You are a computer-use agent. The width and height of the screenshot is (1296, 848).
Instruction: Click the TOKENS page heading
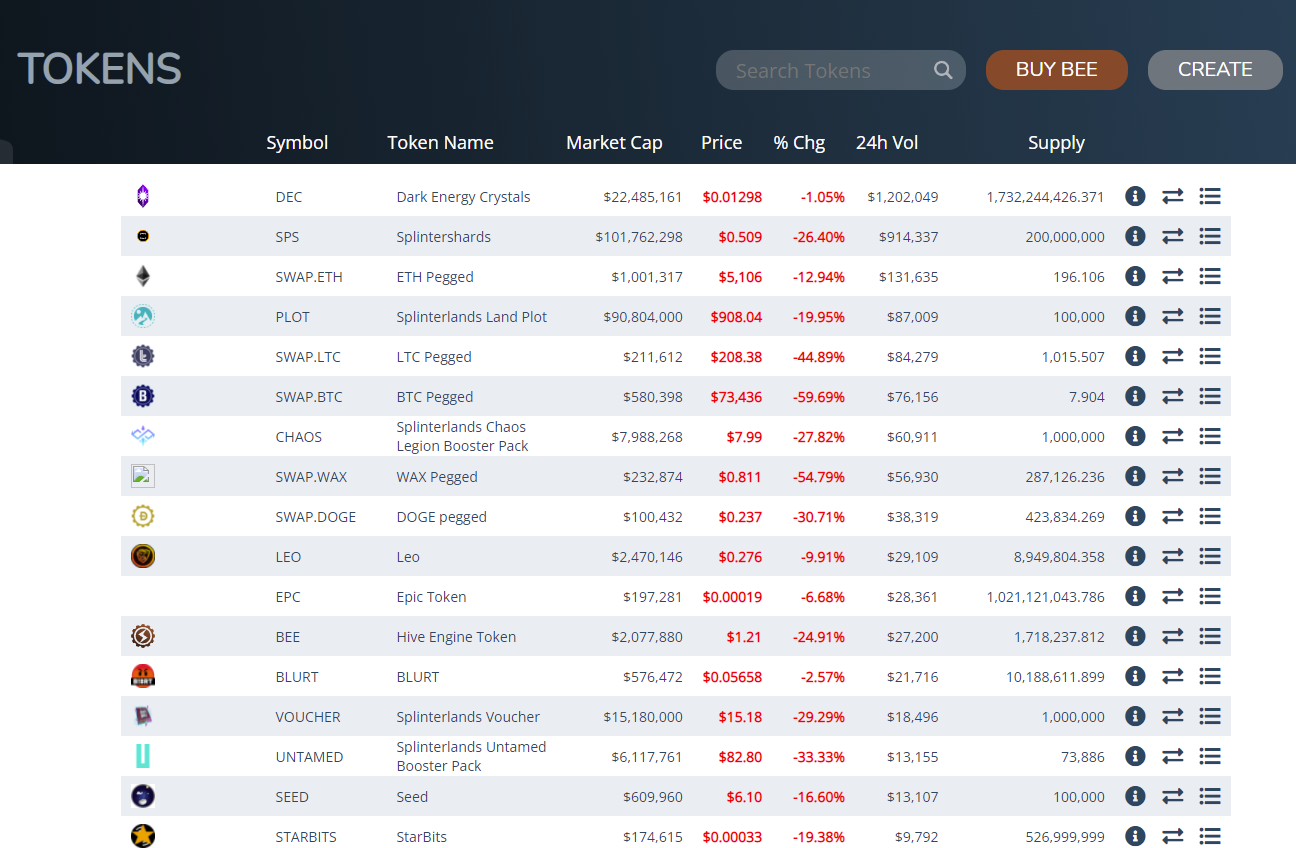100,69
